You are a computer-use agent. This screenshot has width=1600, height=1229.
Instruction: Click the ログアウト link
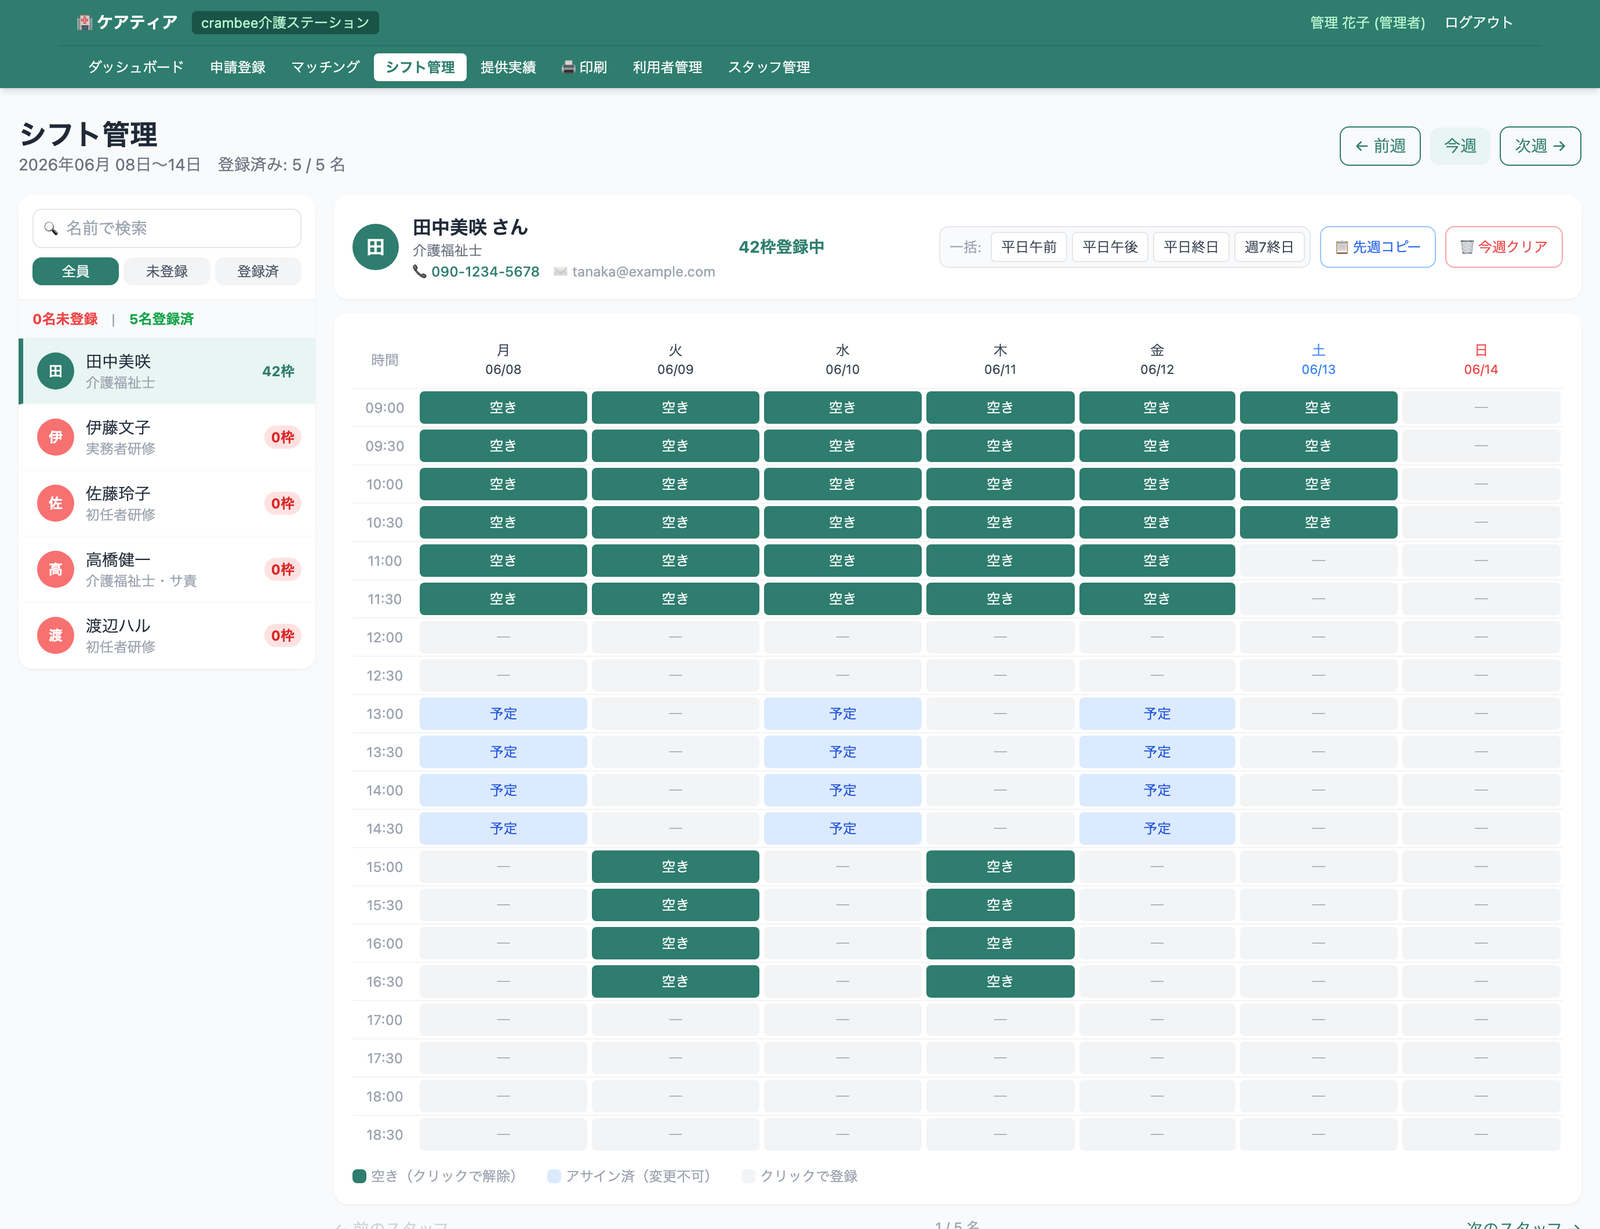[x=1479, y=22]
